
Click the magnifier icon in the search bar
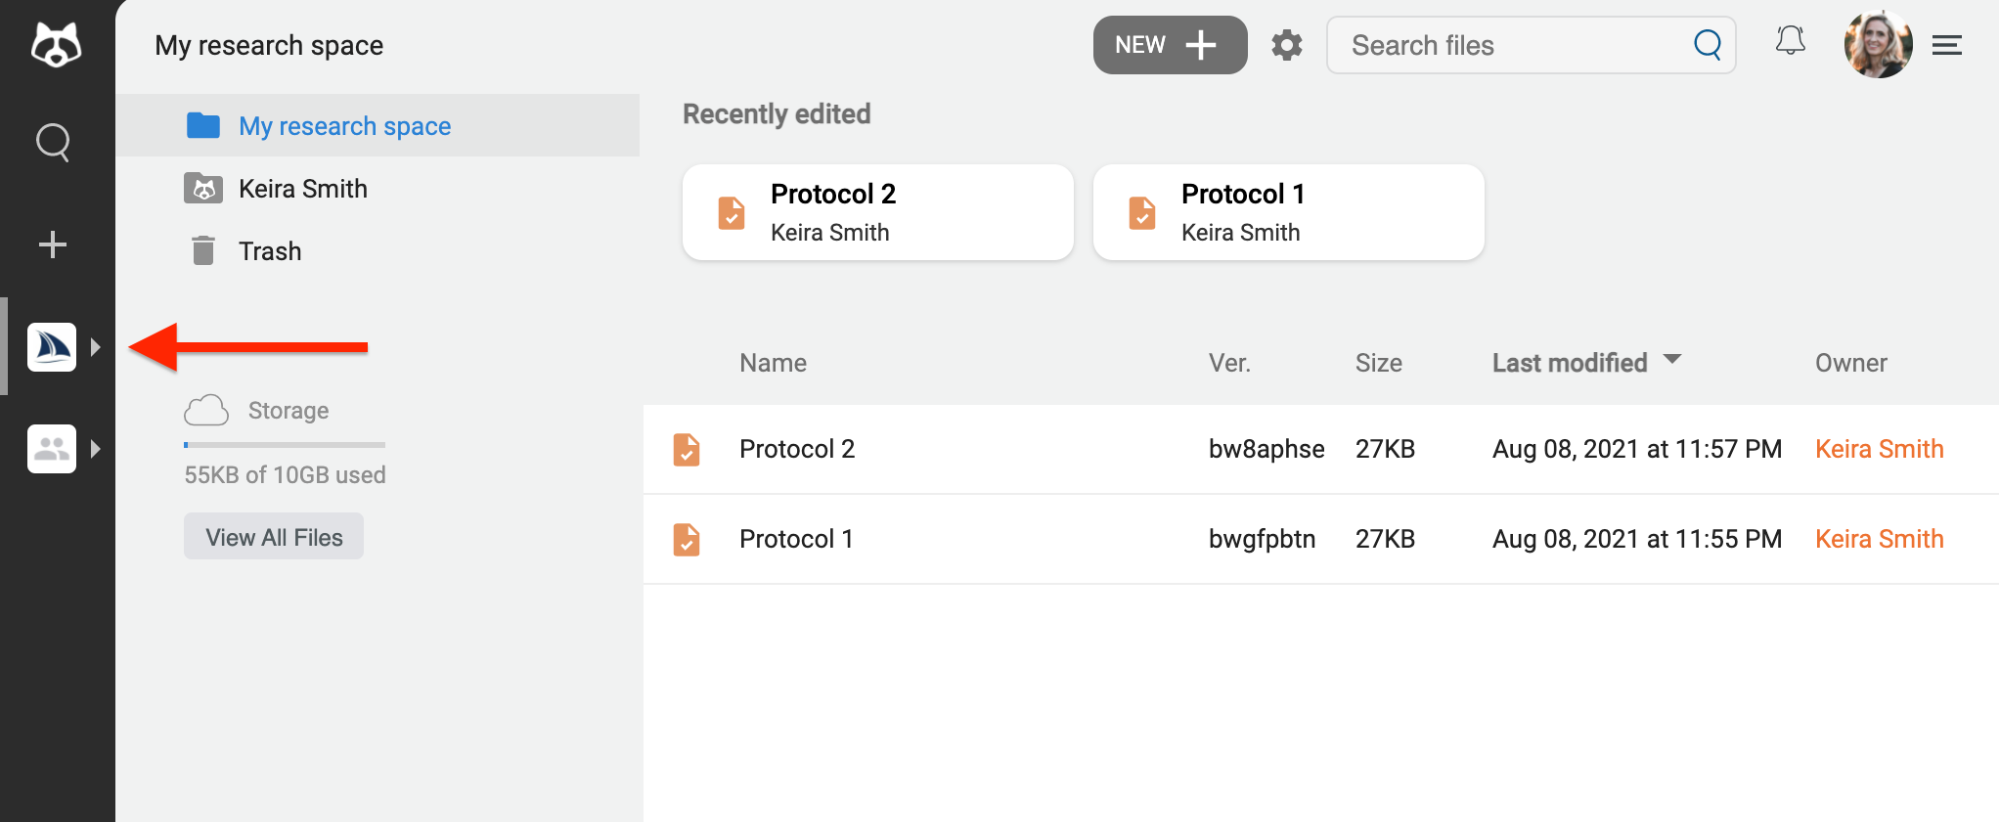tap(1706, 44)
